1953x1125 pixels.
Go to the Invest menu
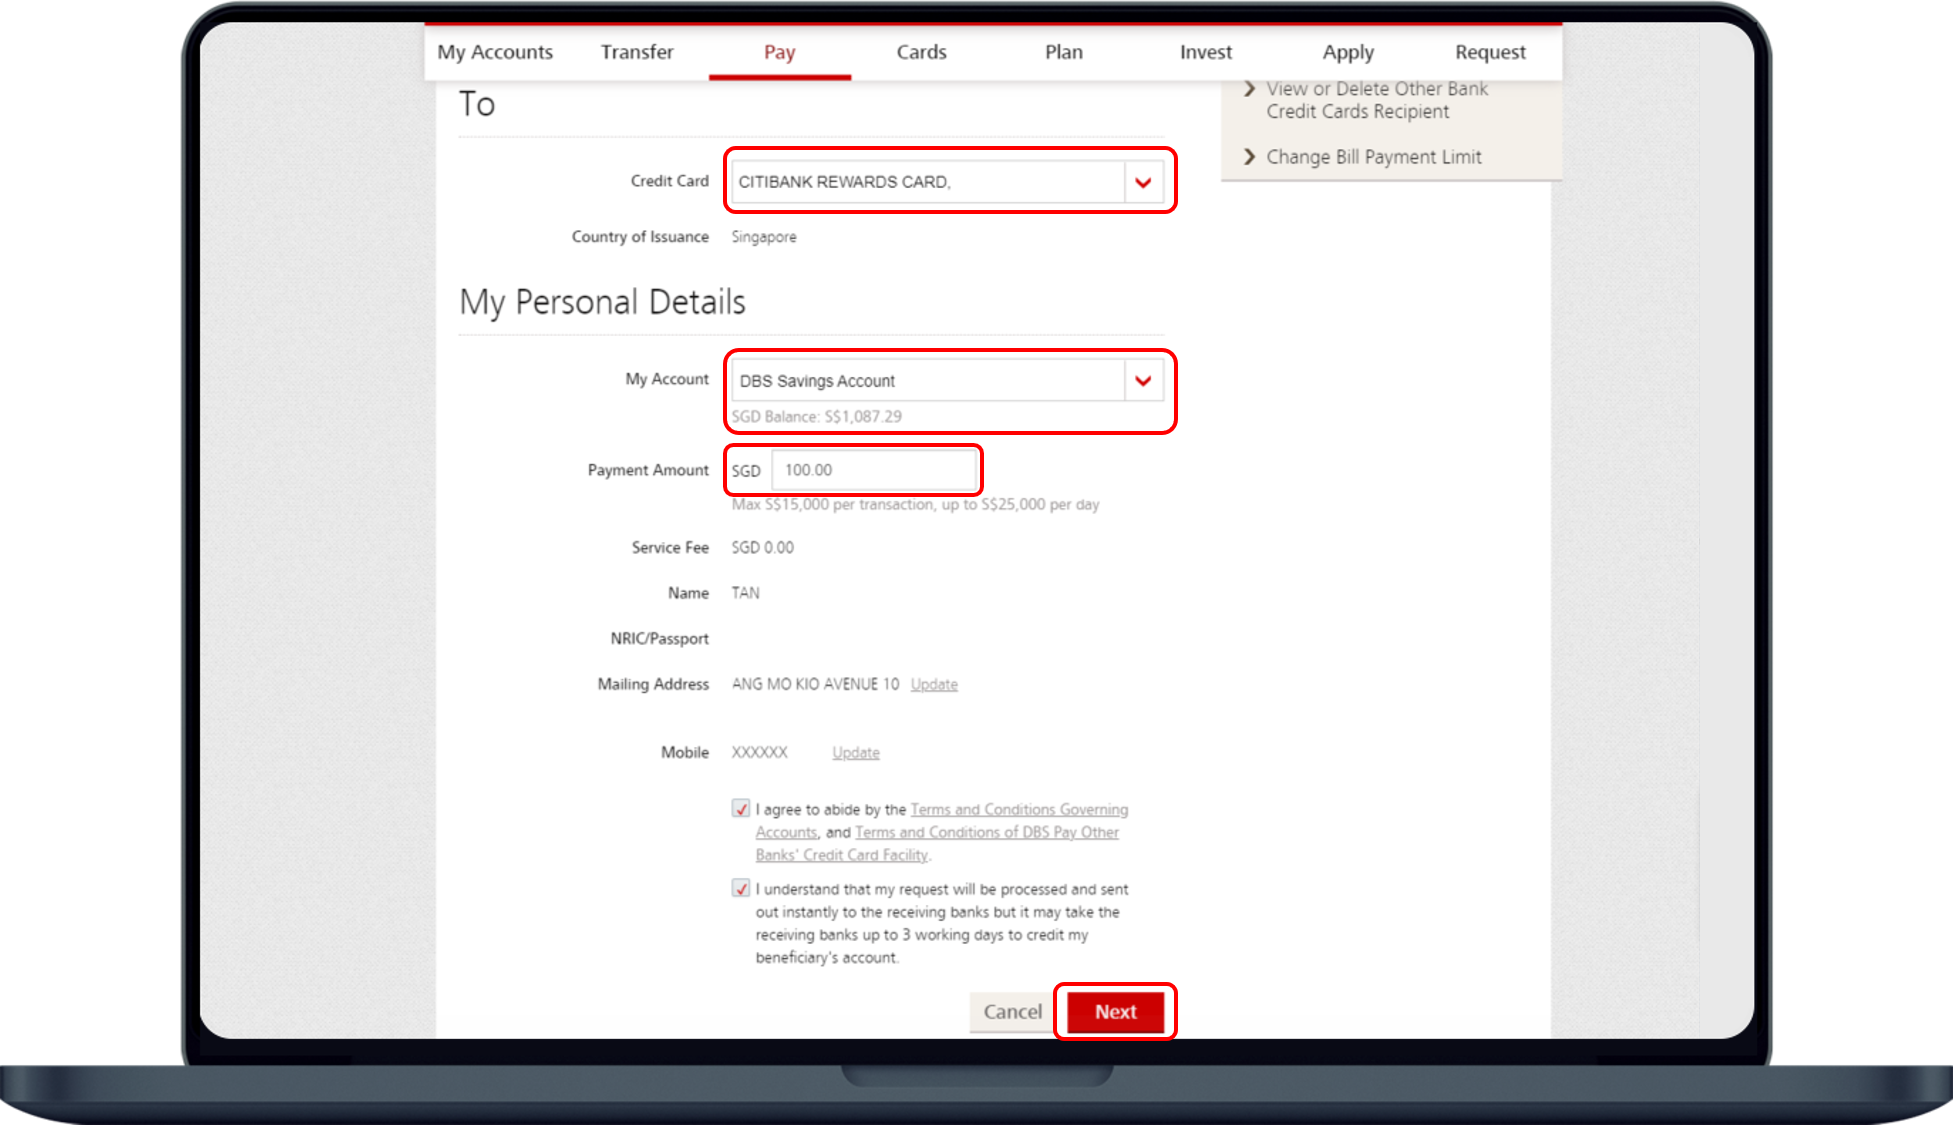point(1205,52)
